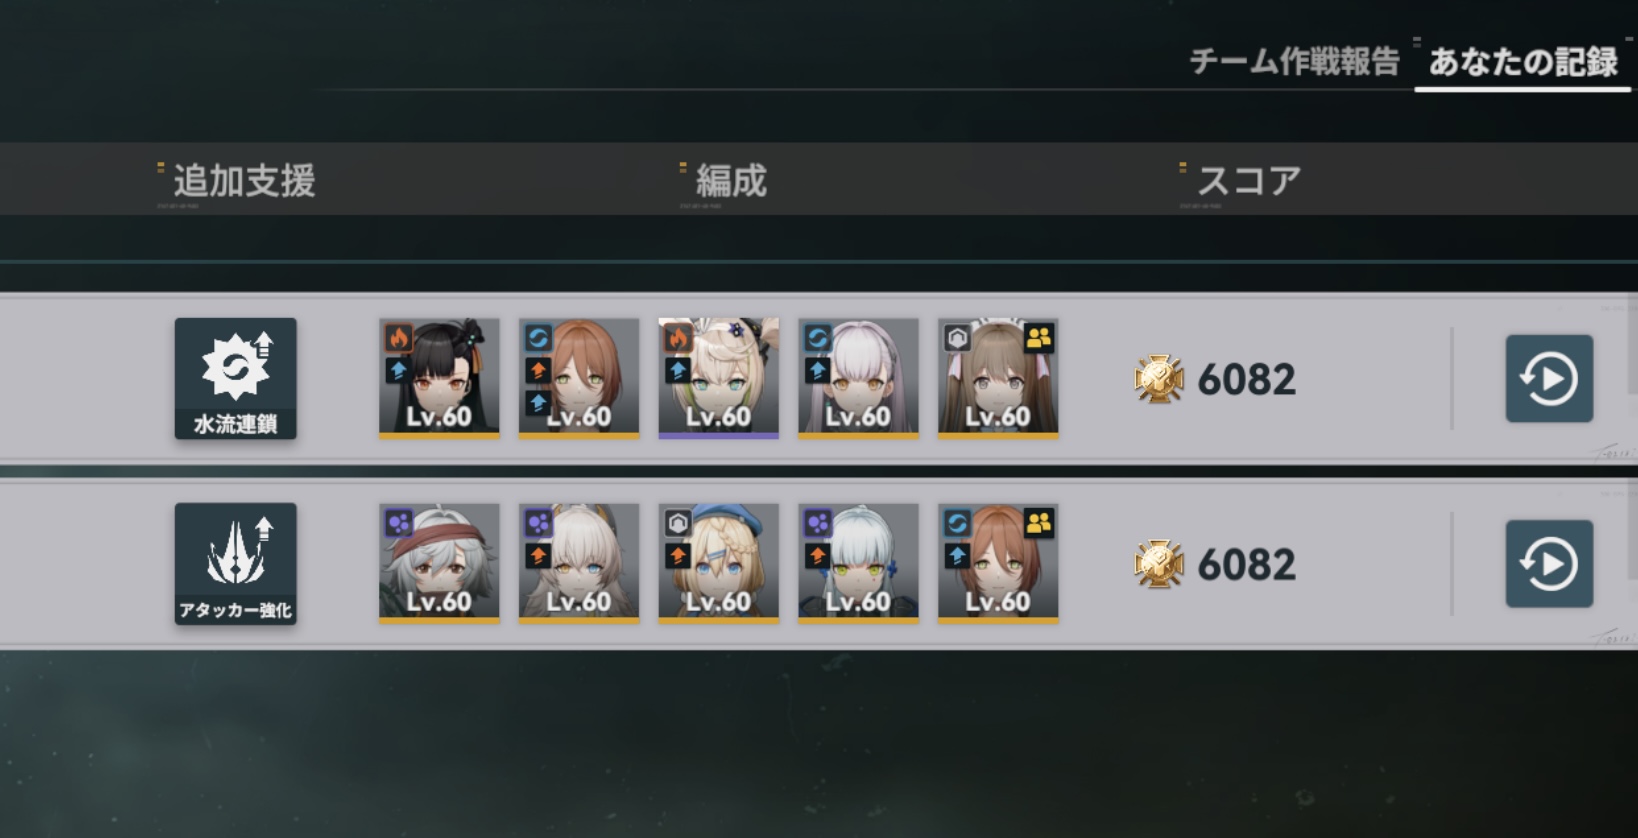The image size is (1638, 838).
Task: Switch to the チーム作戦報告 tab
Action: click(x=1294, y=62)
